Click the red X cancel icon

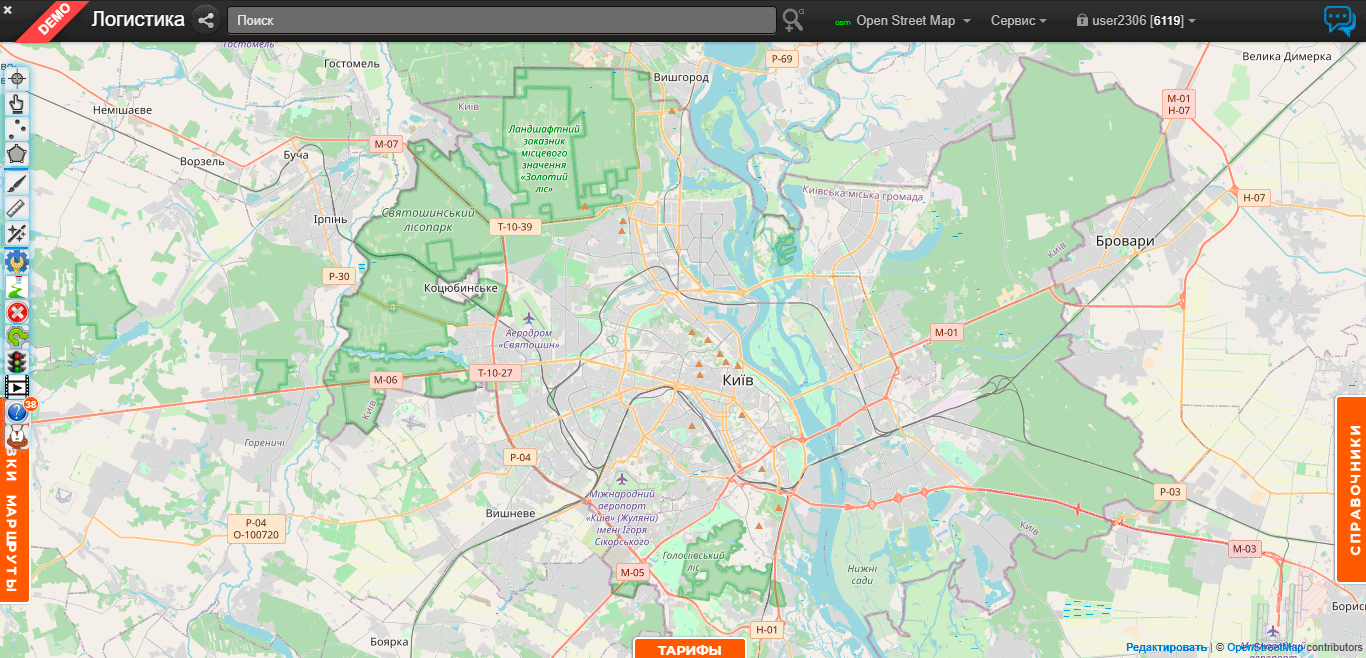(15, 312)
